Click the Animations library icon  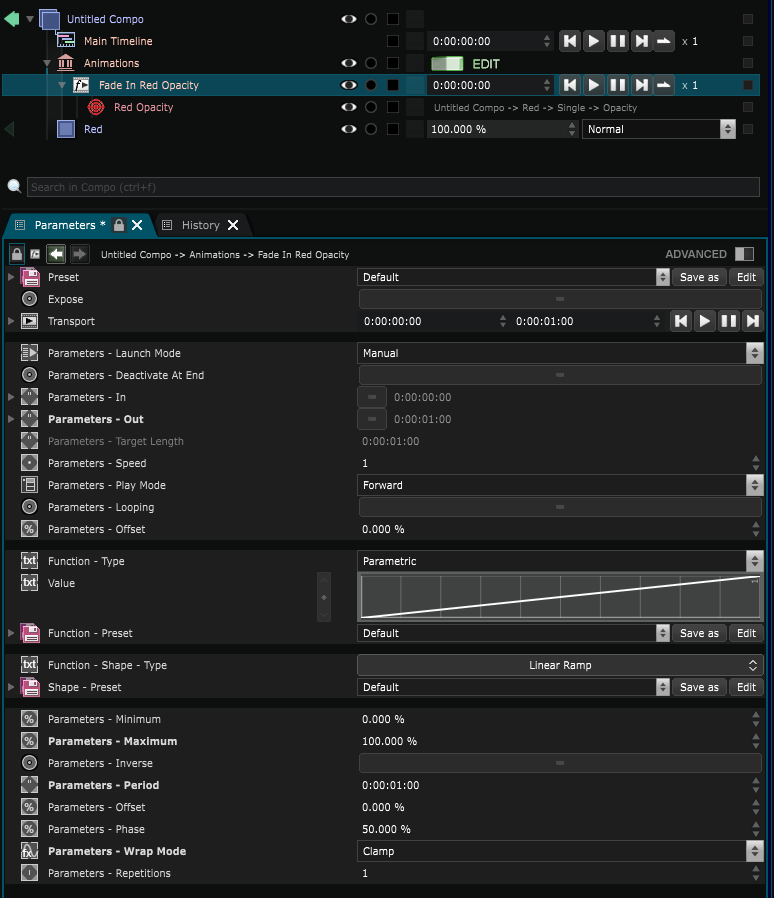[66, 63]
